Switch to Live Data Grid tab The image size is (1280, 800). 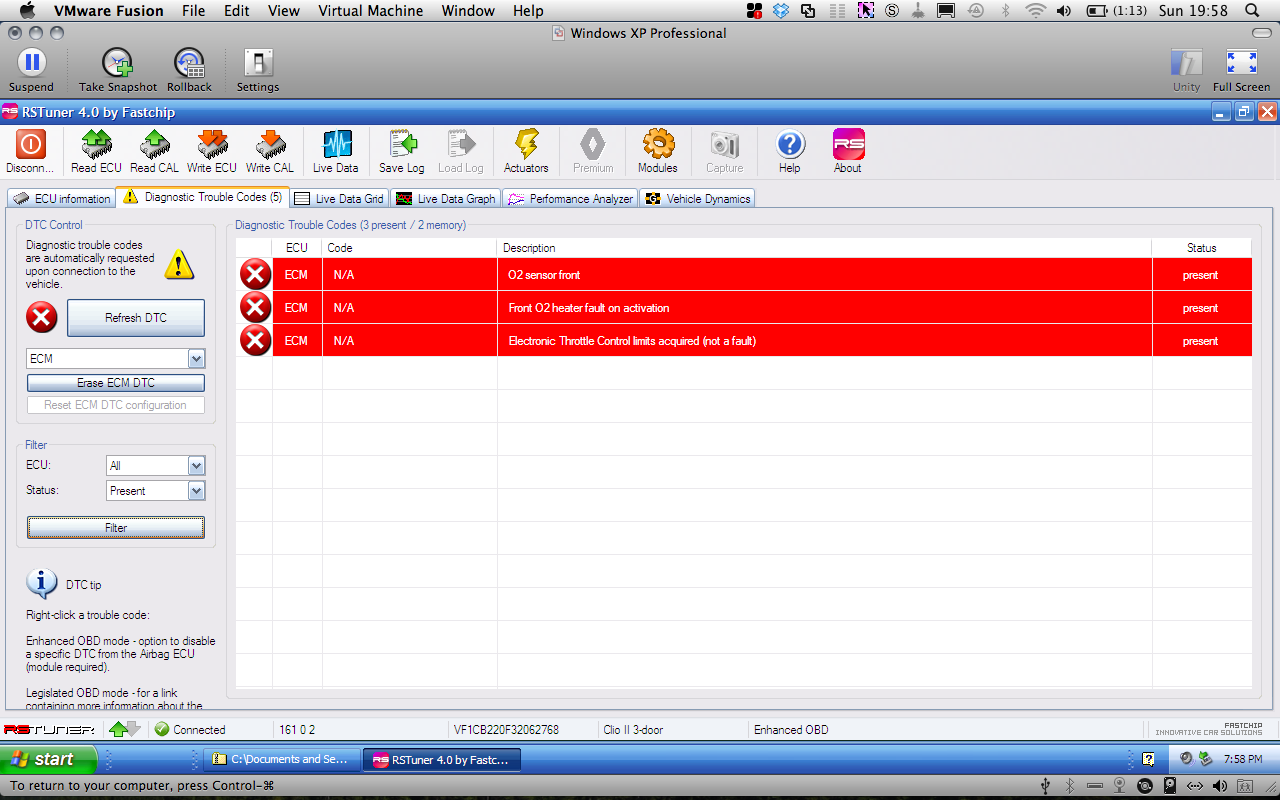point(338,199)
